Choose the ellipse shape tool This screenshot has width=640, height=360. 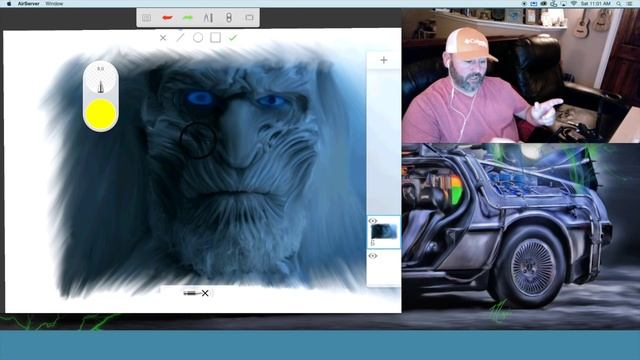click(x=198, y=38)
